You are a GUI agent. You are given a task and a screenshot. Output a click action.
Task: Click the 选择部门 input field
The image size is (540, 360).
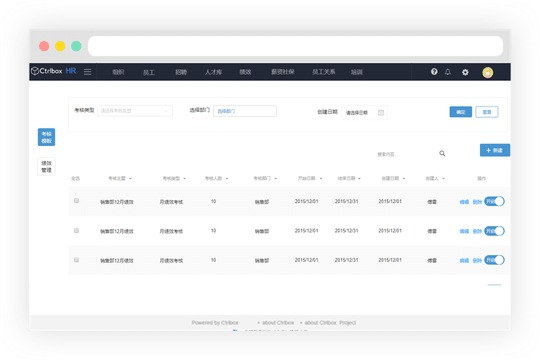(x=245, y=111)
